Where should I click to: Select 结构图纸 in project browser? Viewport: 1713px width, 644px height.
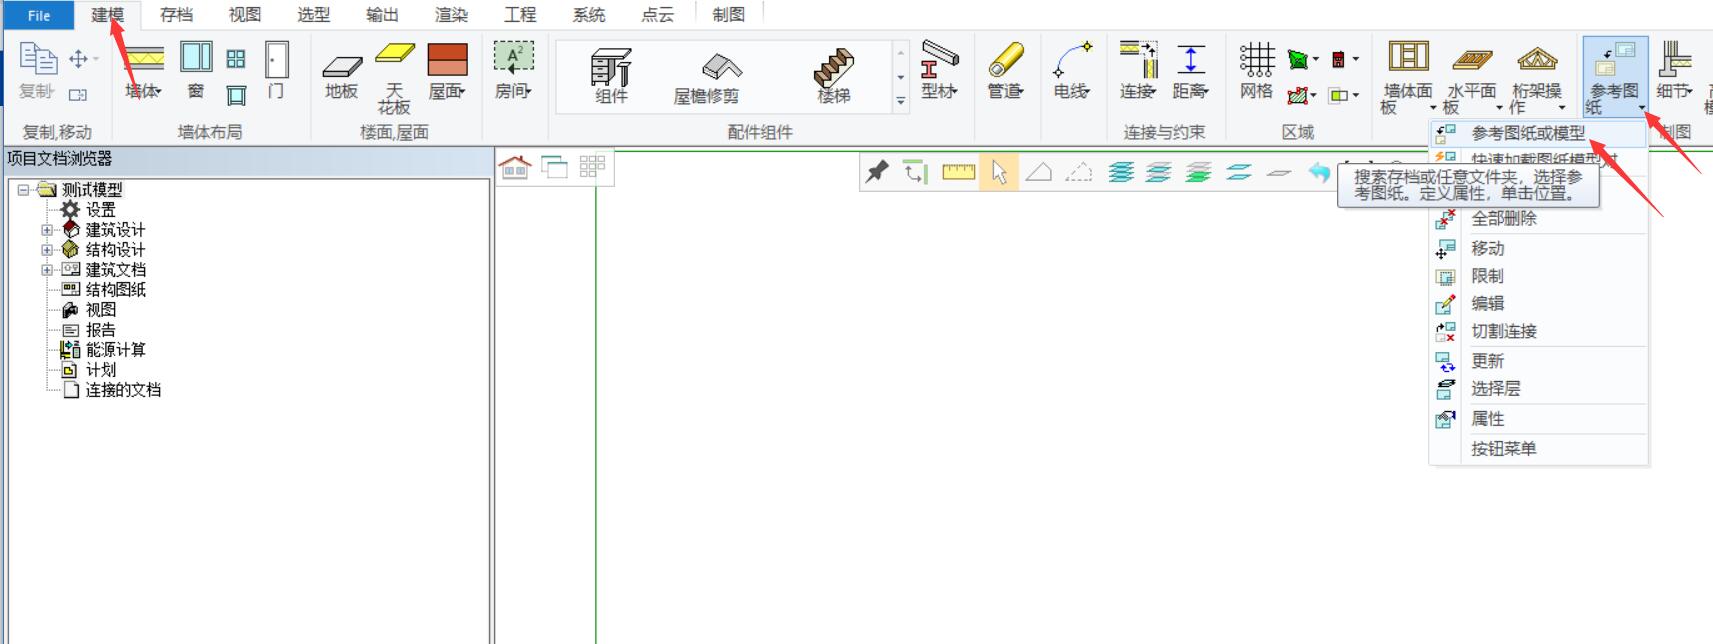(115, 289)
